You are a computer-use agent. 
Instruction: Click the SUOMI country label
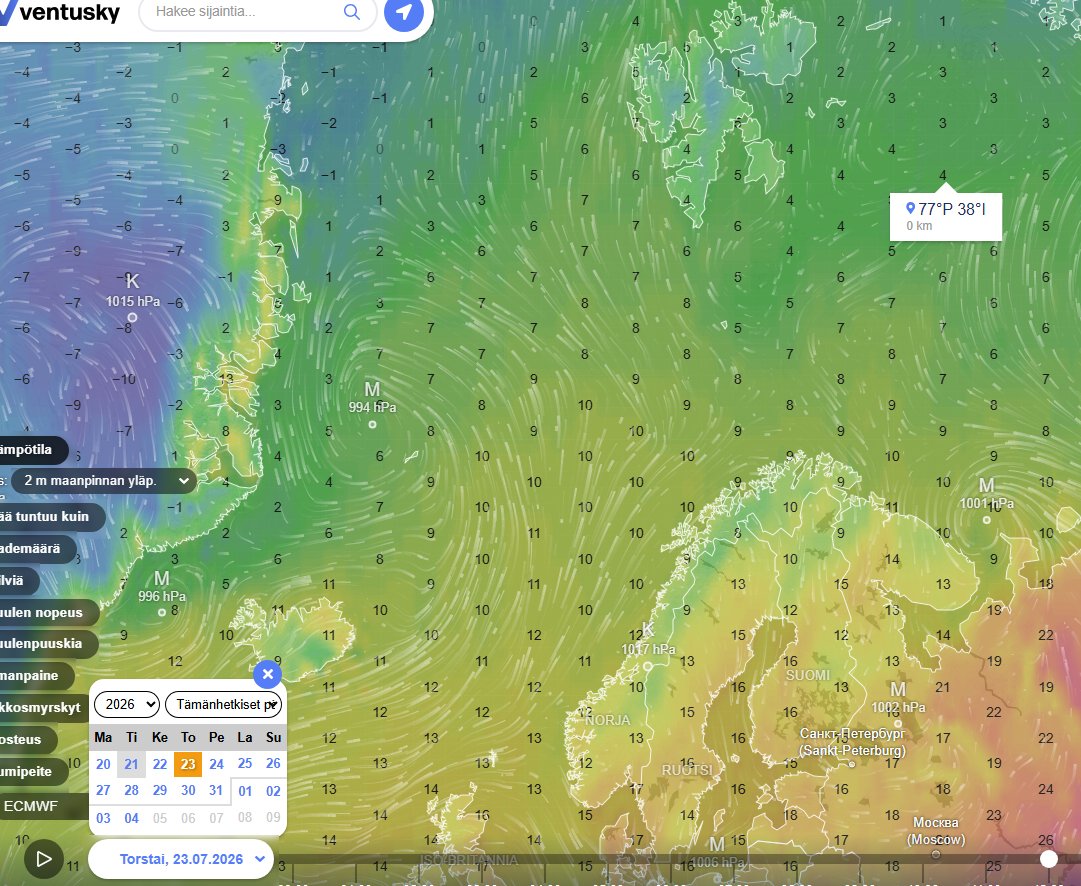pos(808,675)
